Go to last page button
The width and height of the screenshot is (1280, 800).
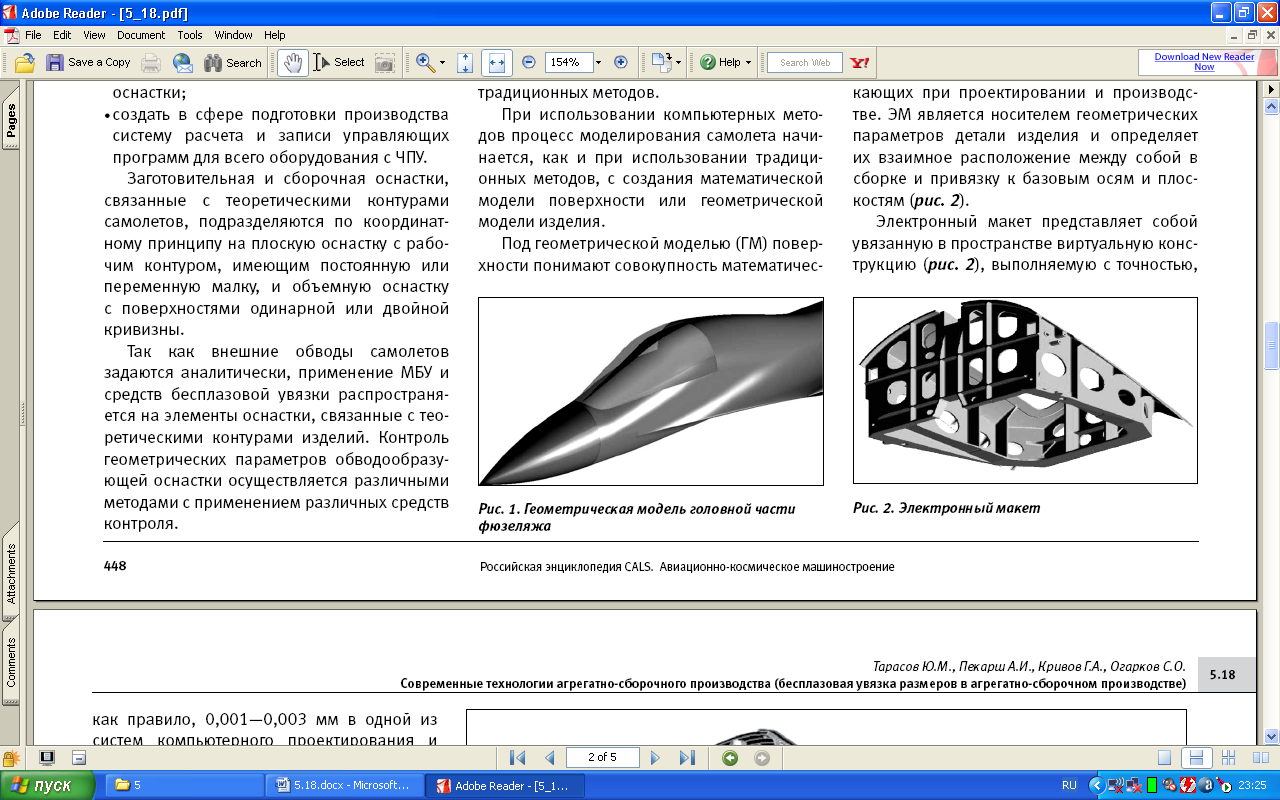(x=687, y=758)
